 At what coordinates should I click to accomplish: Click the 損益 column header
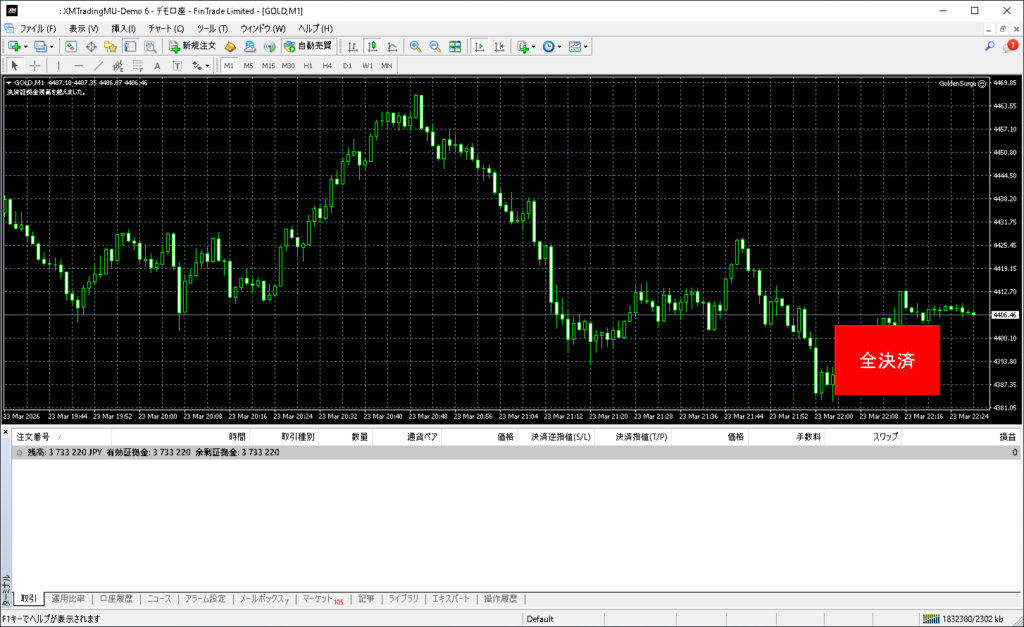(1008, 437)
